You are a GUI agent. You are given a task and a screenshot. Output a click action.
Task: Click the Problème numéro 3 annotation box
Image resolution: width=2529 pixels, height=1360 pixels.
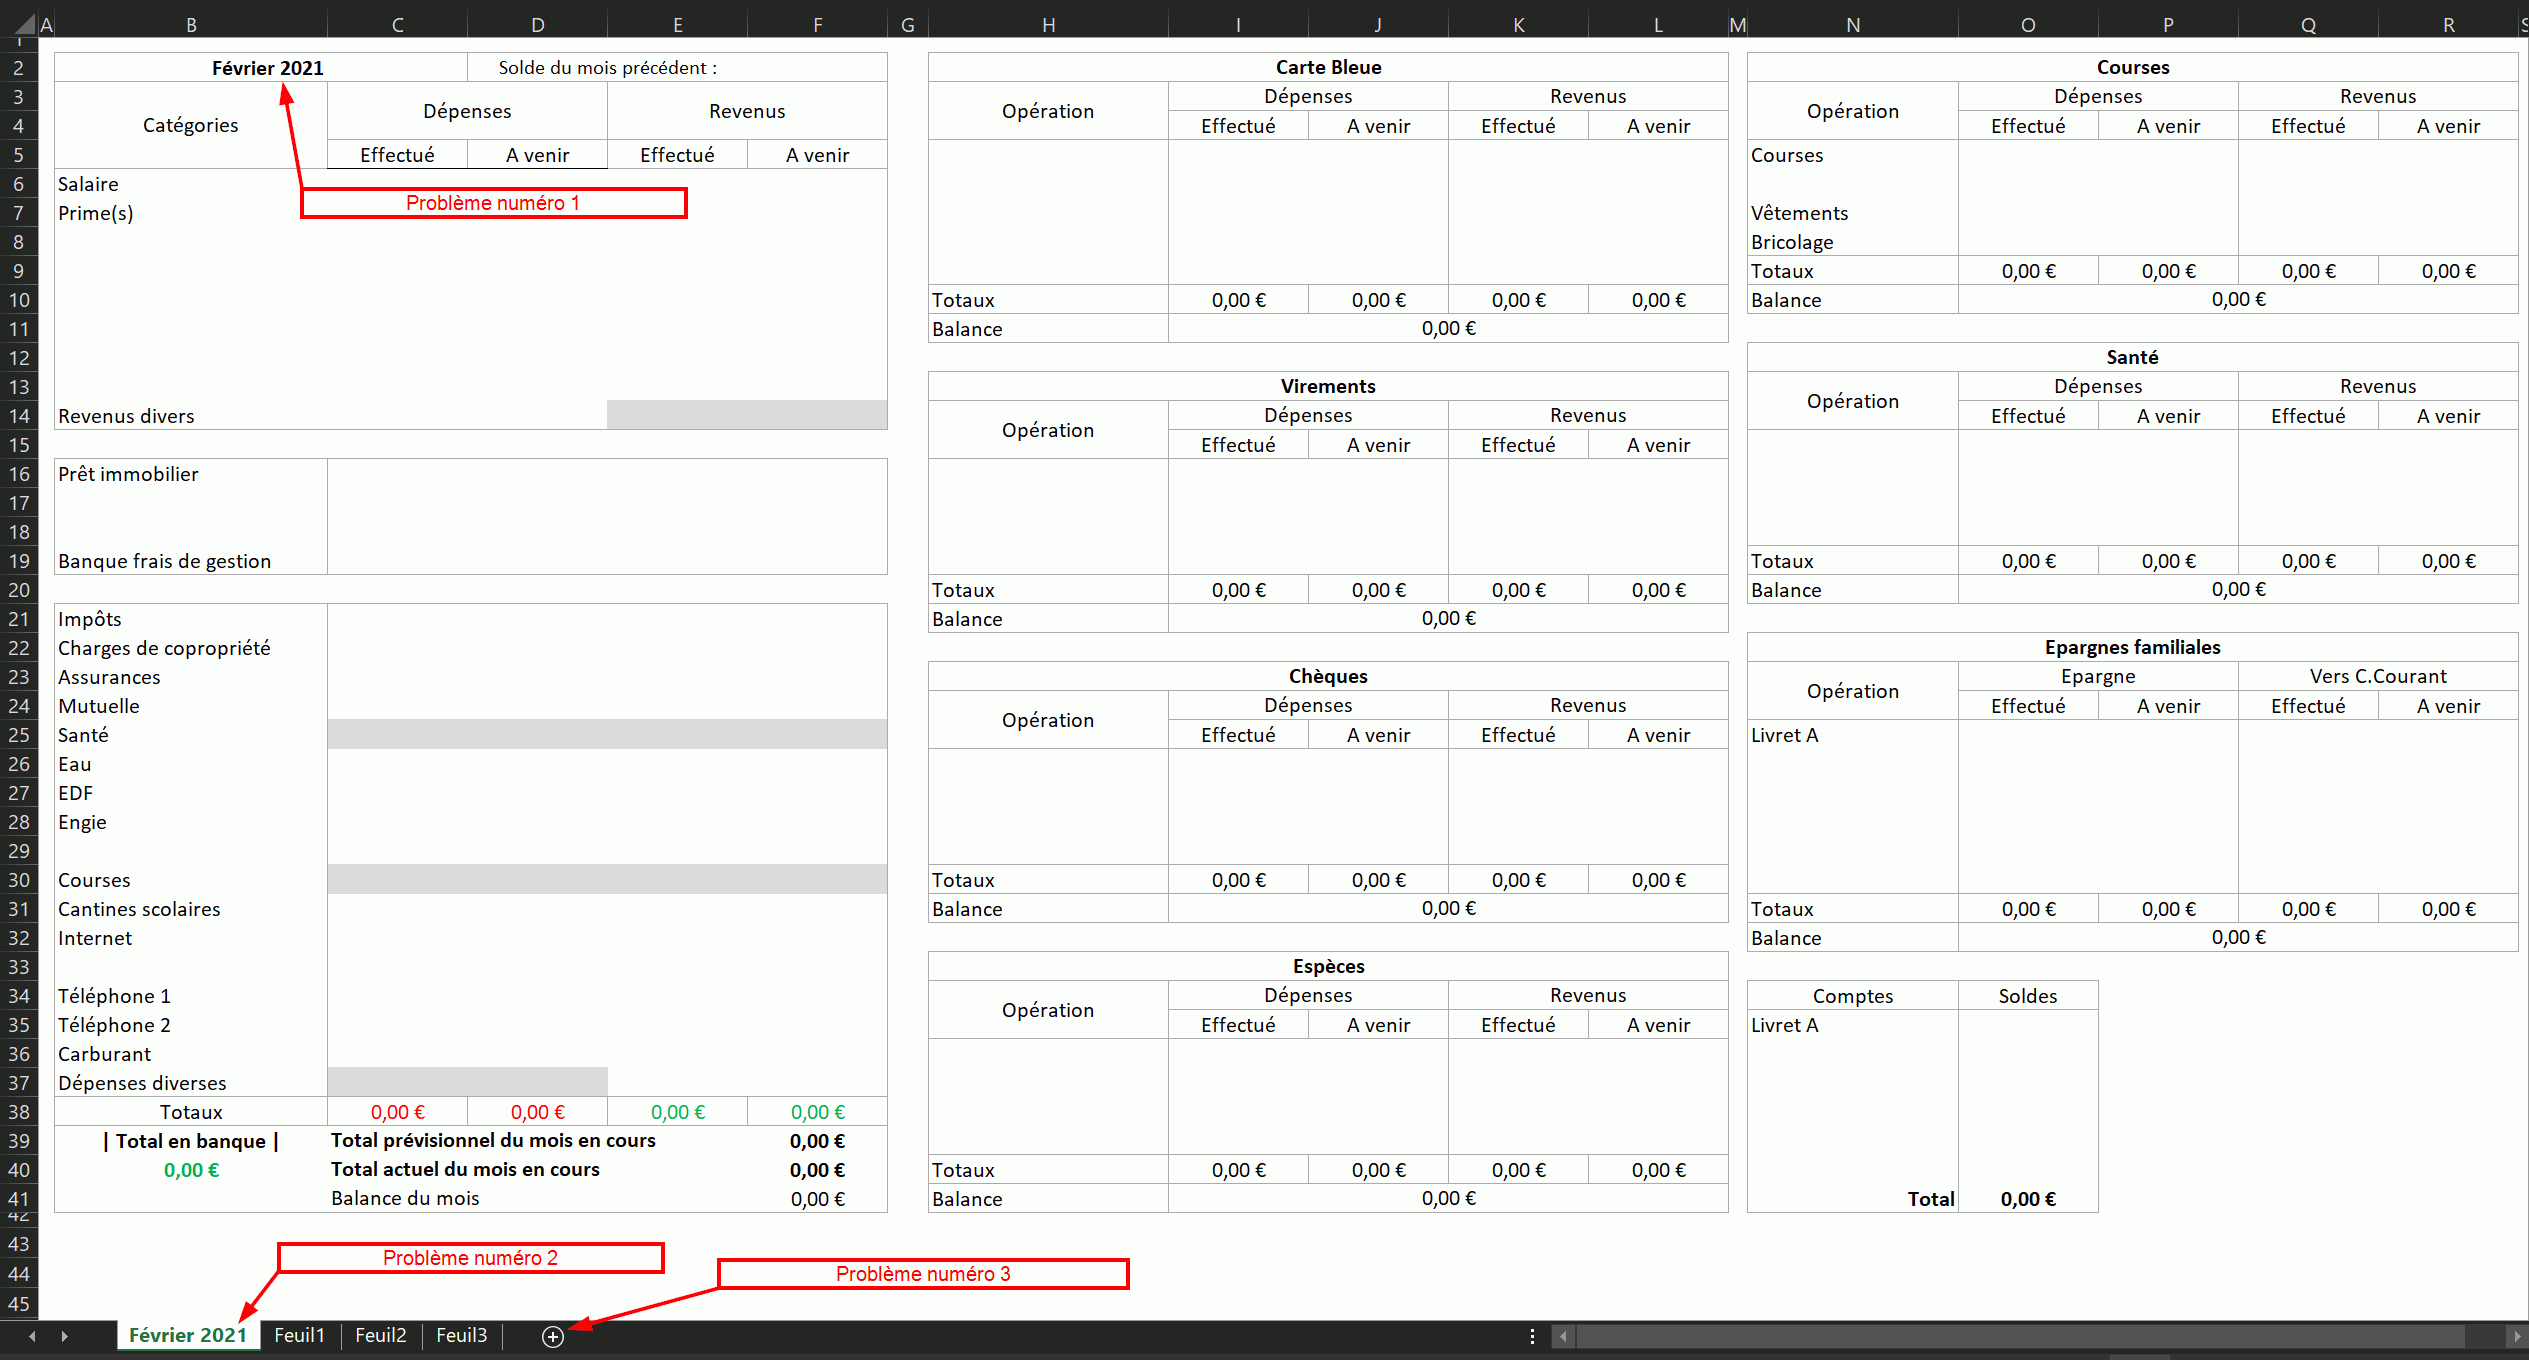[x=923, y=1273]
